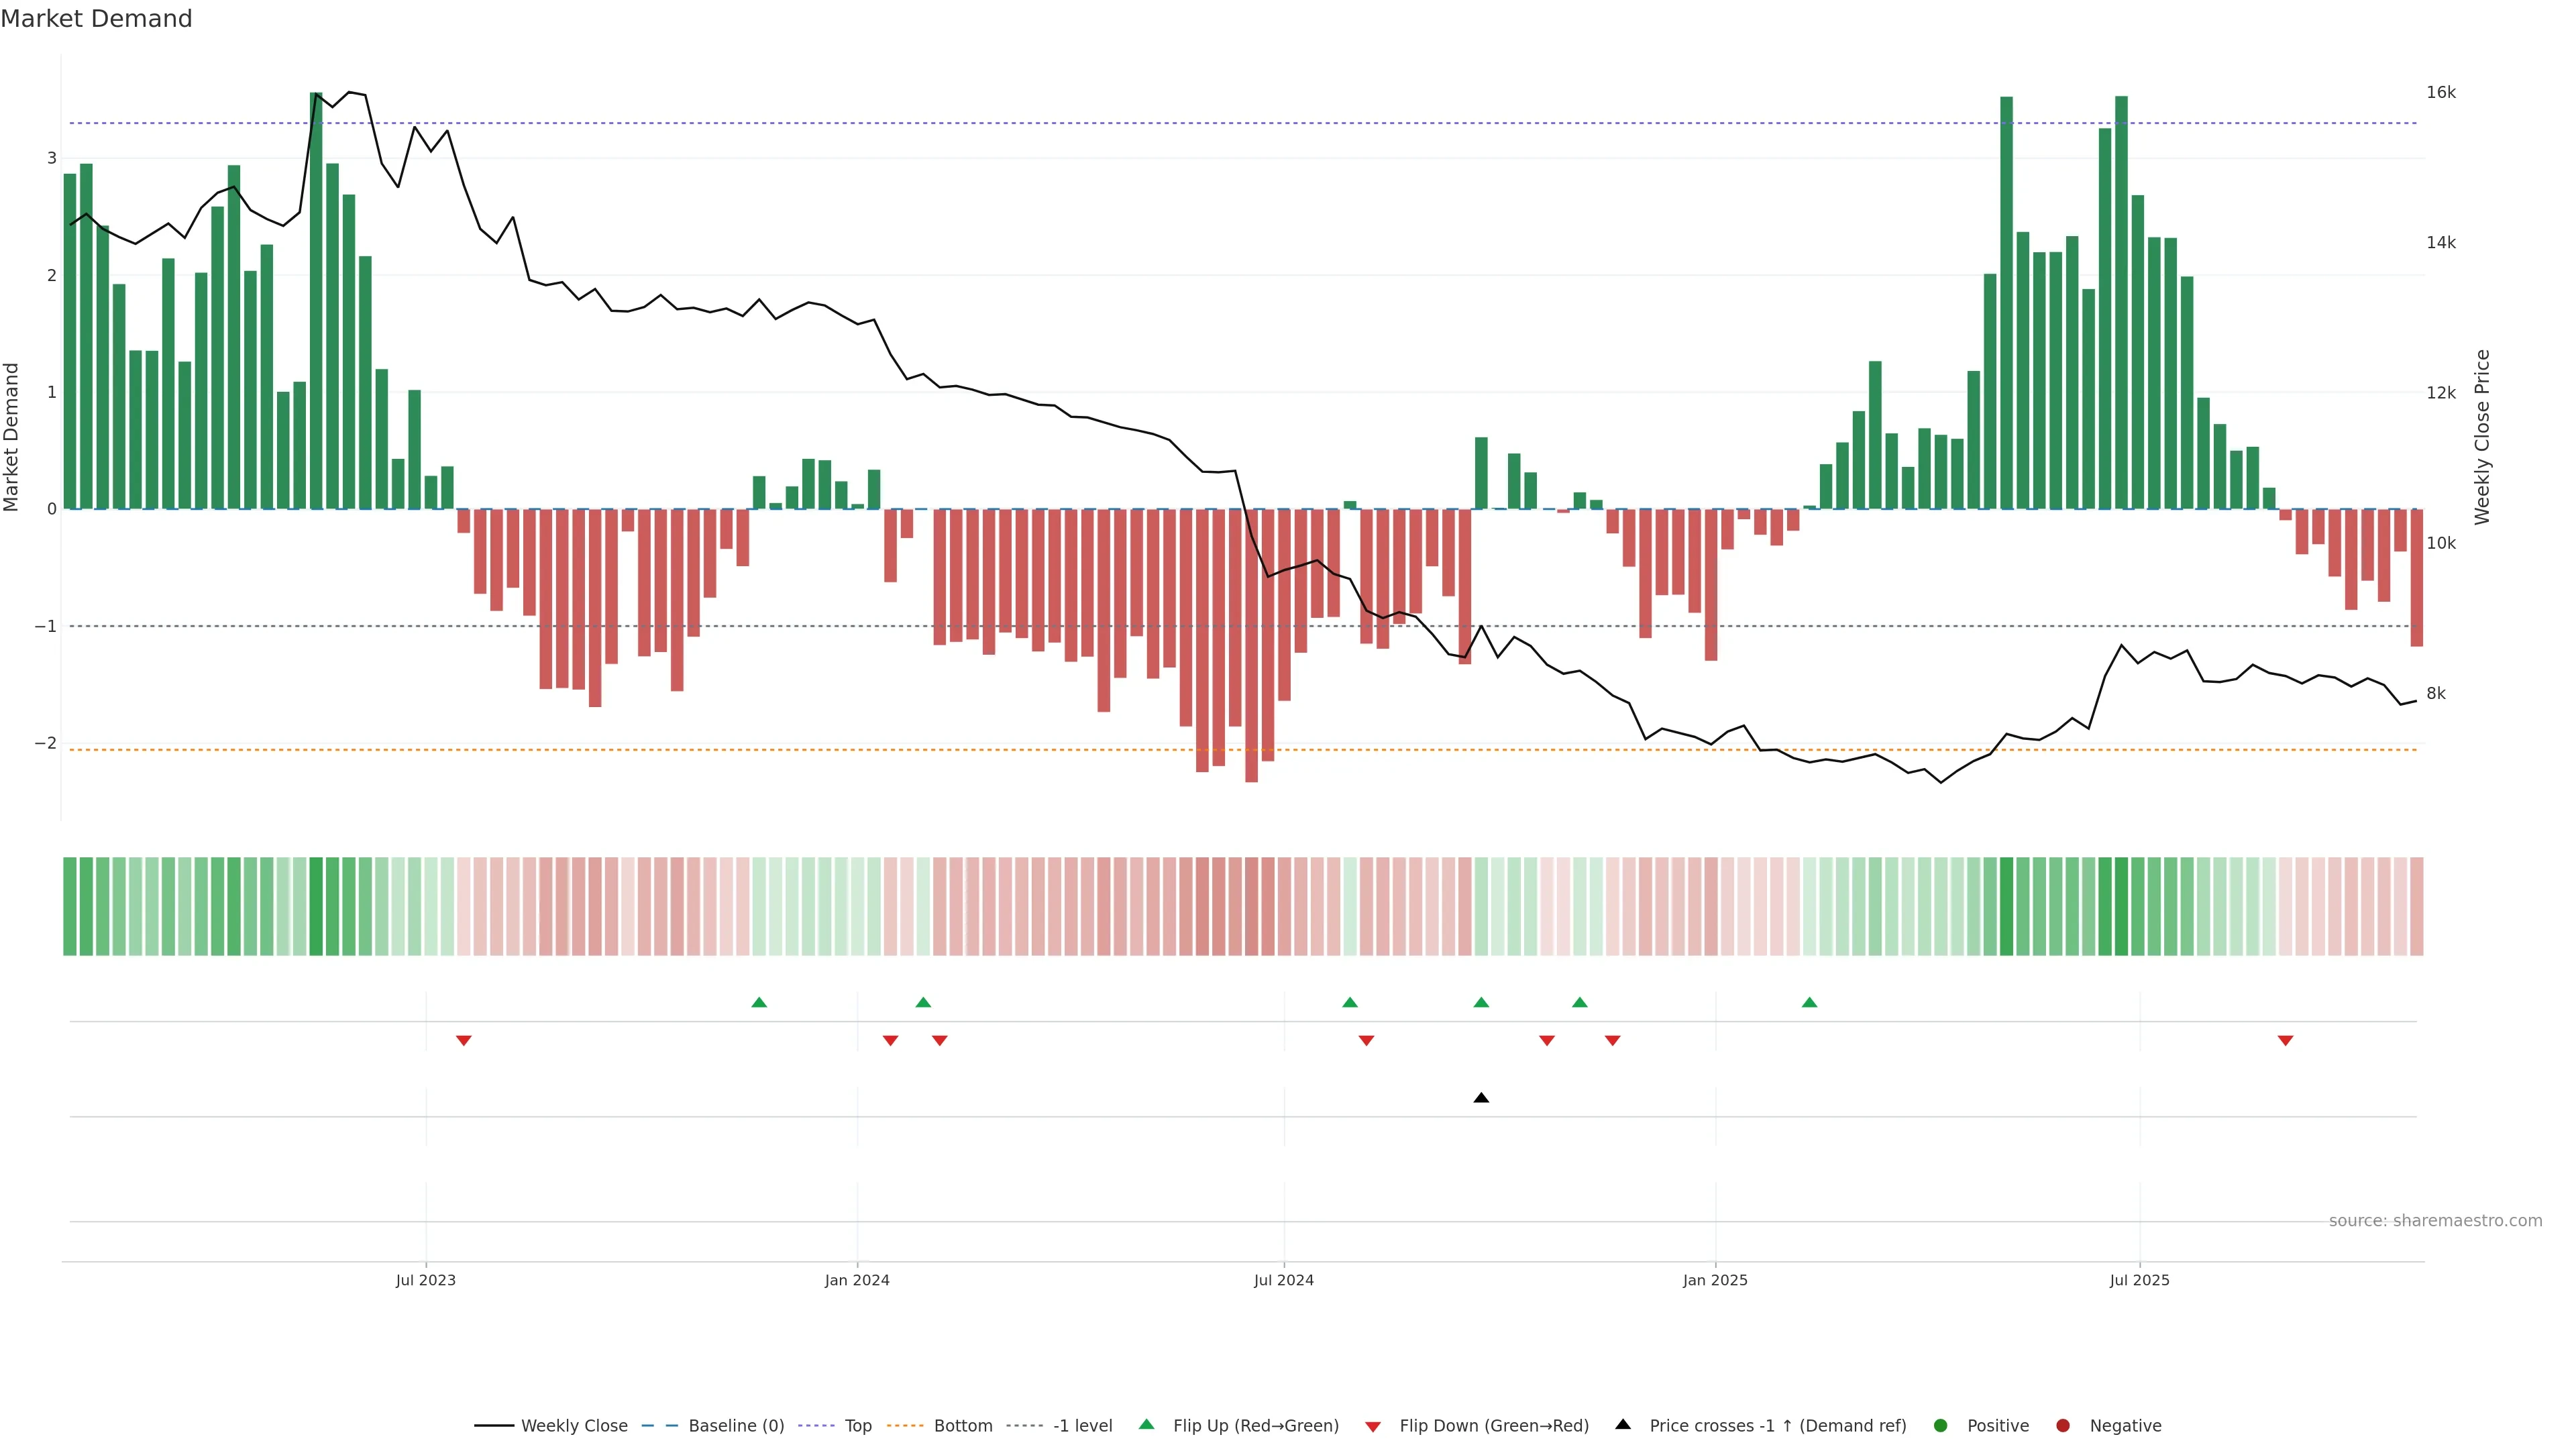Click the first red flip-down triangle marker

coord(464,1041)
